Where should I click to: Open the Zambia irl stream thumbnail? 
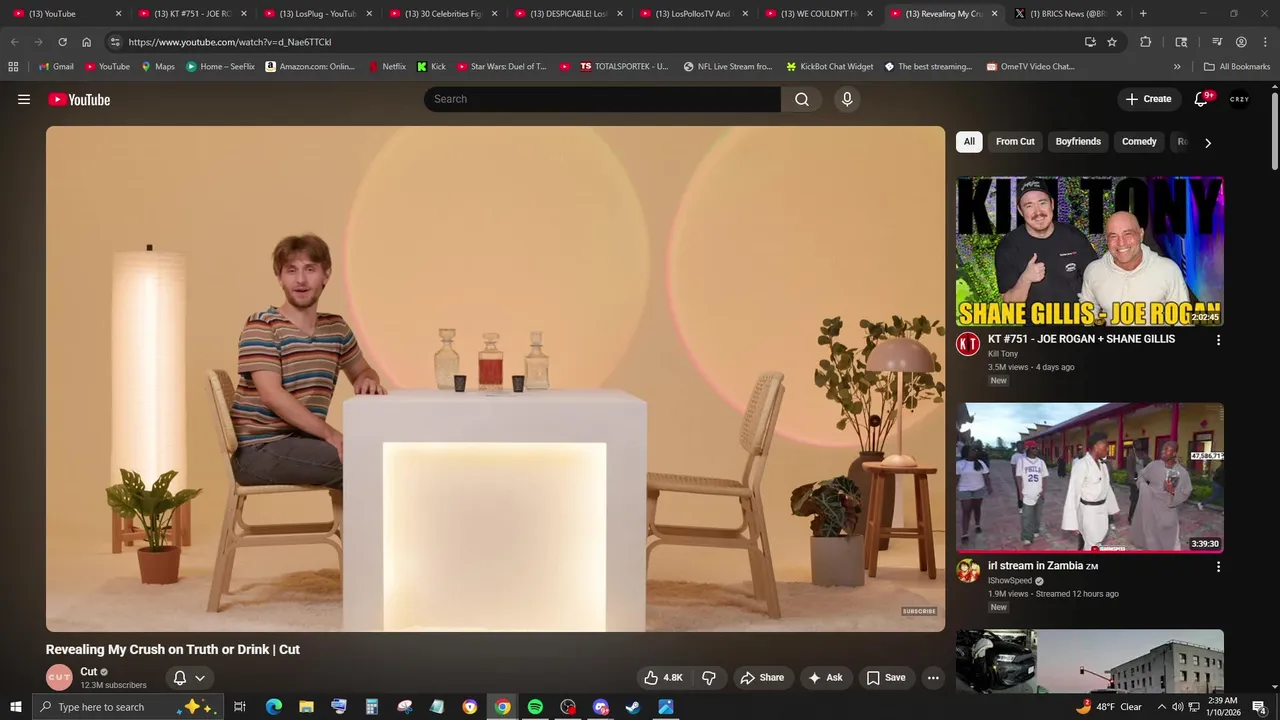pyautogui.click(x=1090, y=478)
